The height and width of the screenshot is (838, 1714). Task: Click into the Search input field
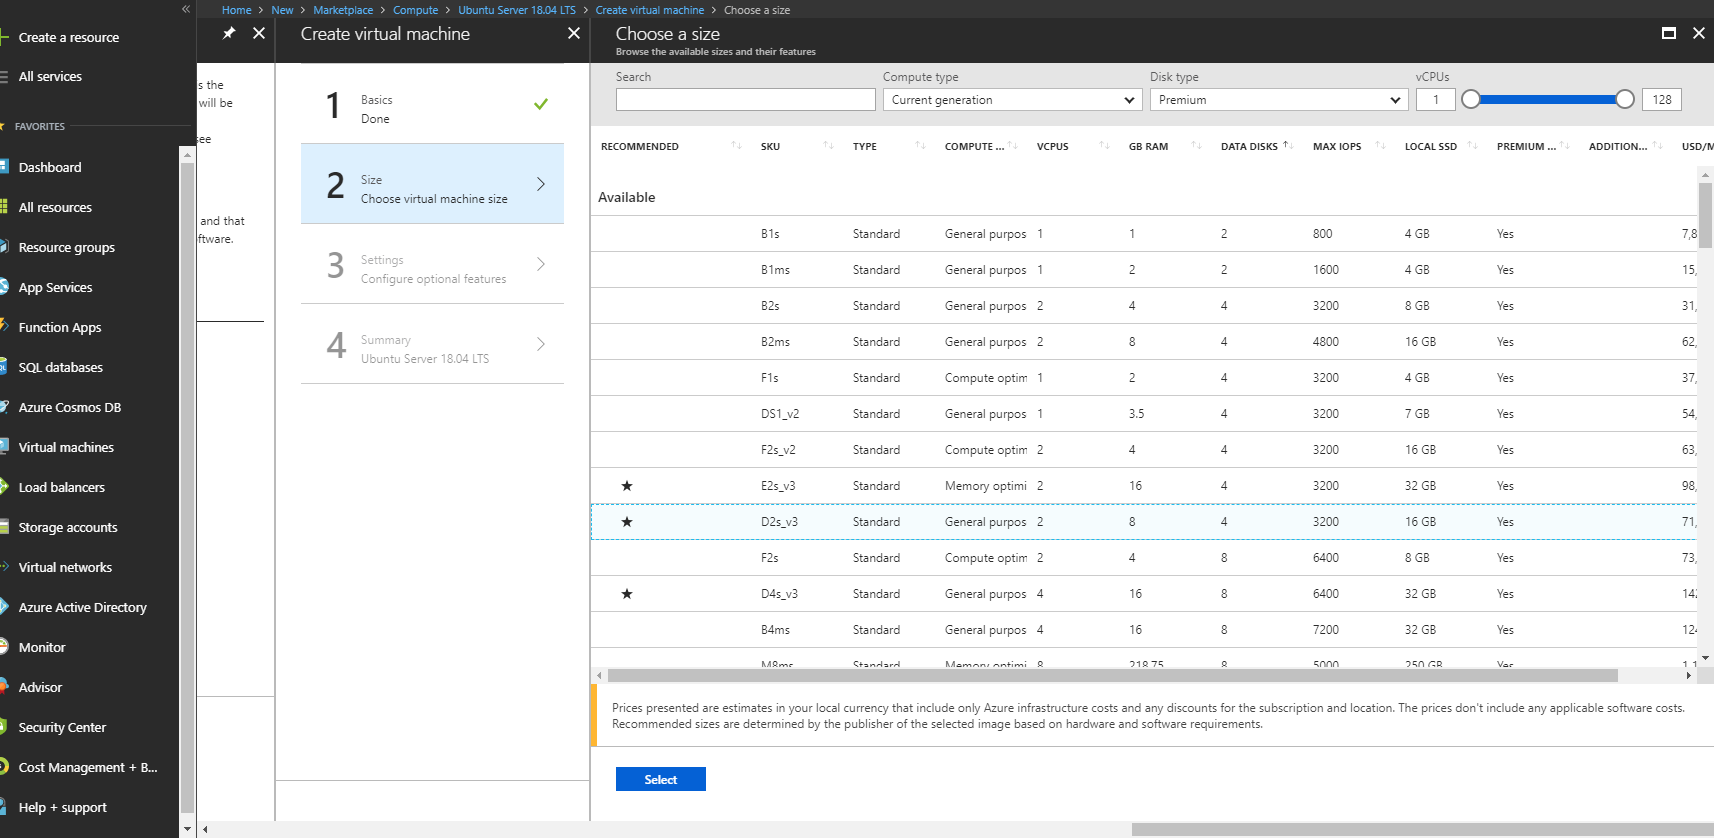(x=745, y=100)
